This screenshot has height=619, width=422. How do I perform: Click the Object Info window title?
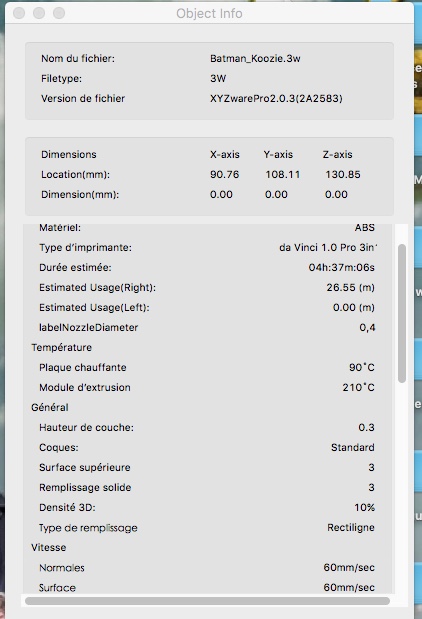pos(209,13)
